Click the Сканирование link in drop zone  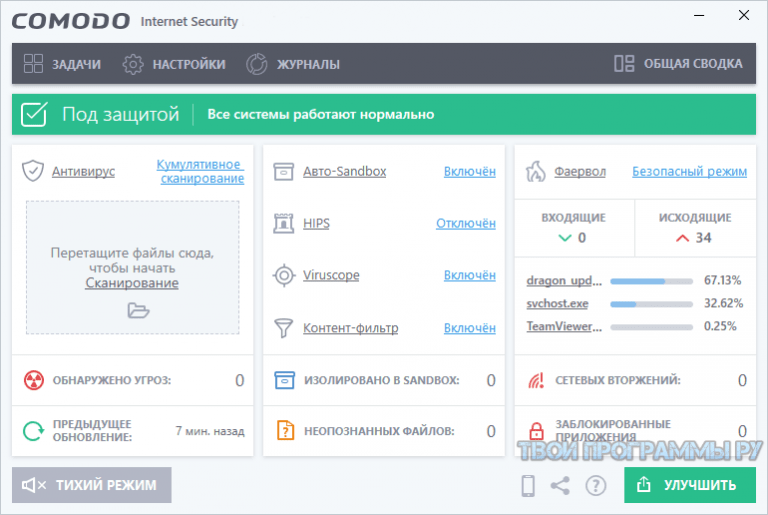click(x=132, y=283)
